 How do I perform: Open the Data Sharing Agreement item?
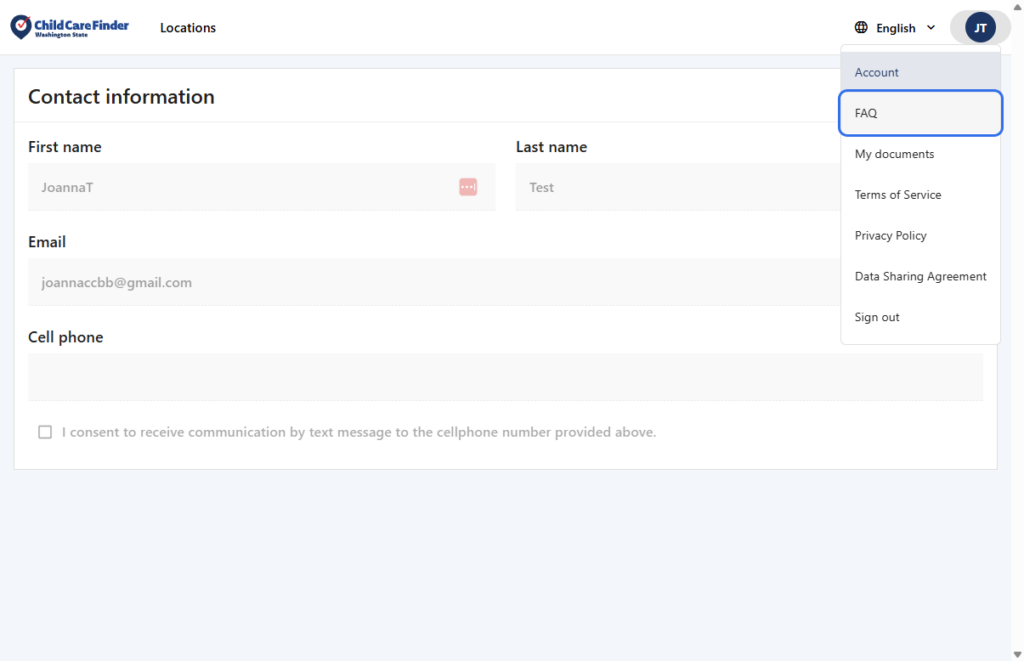(x=920, y=277)
